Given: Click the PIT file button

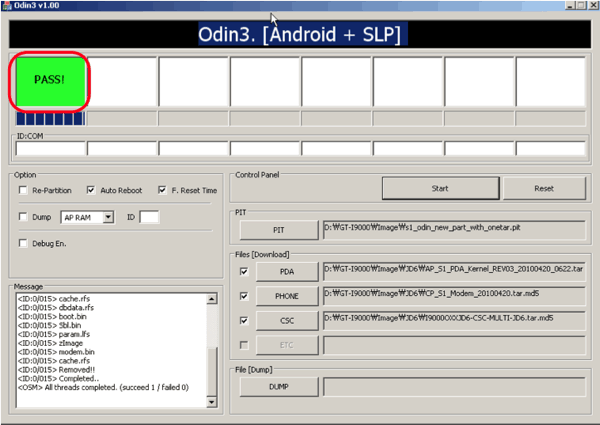Looking at the screenshot, I should [x=278, y=230].
